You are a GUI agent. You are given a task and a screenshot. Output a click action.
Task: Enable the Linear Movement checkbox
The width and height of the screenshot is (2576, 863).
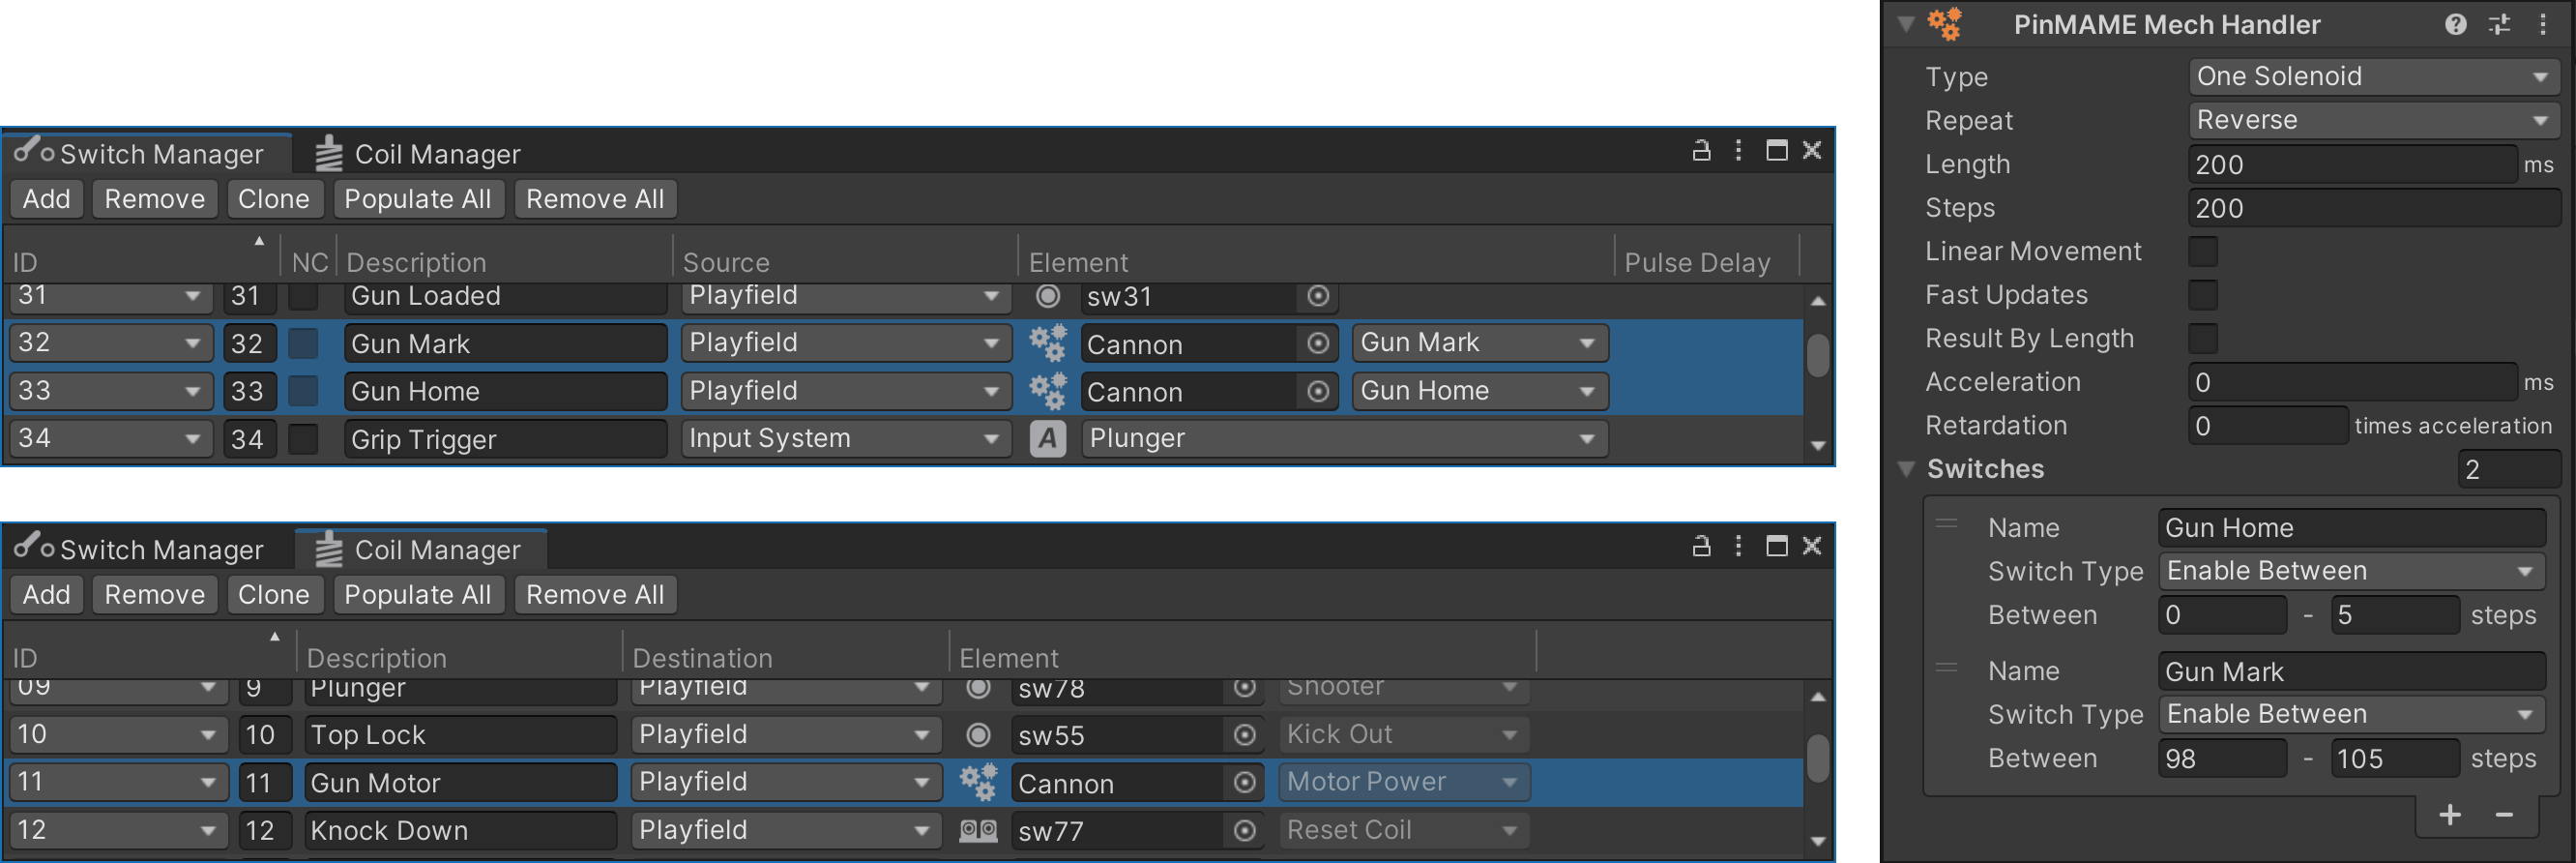2203,252
